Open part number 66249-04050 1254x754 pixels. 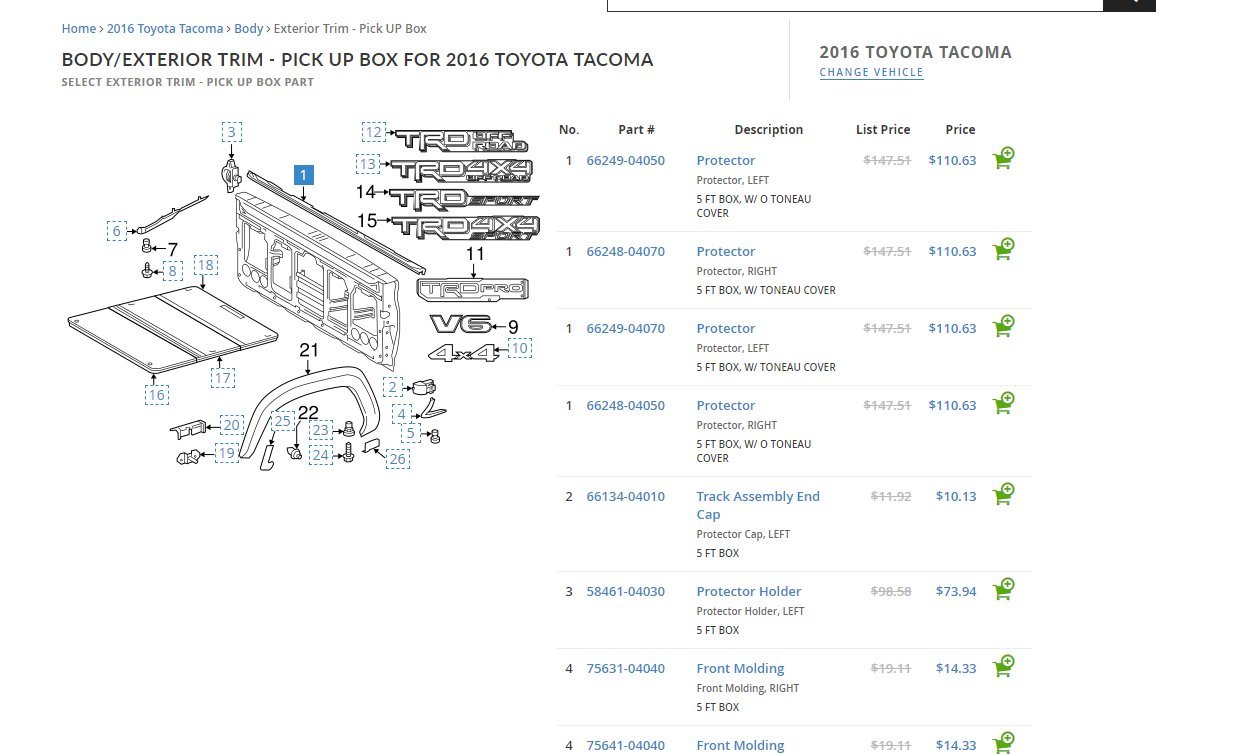(626, 160)
